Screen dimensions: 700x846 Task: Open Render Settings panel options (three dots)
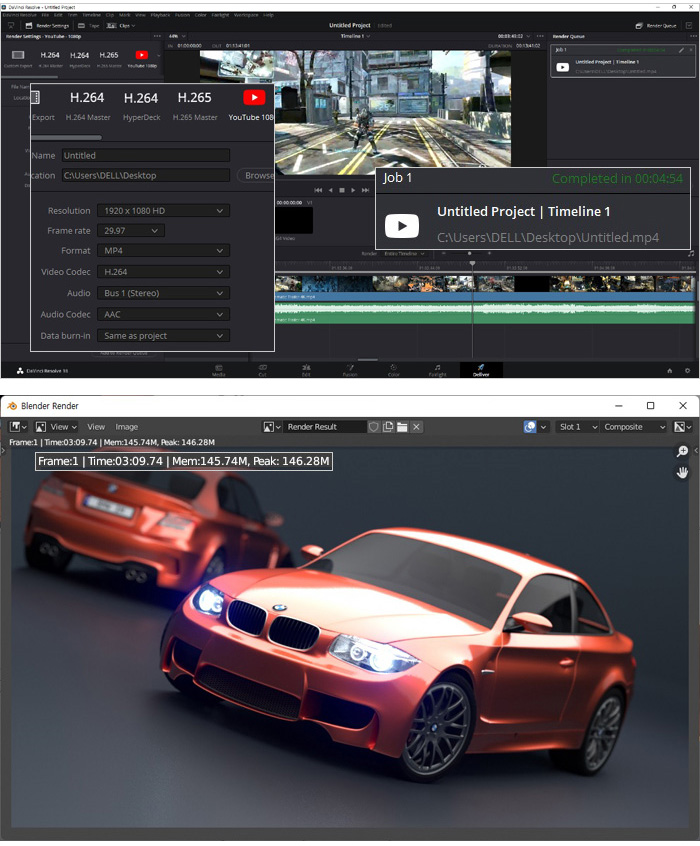pos(157,36)
